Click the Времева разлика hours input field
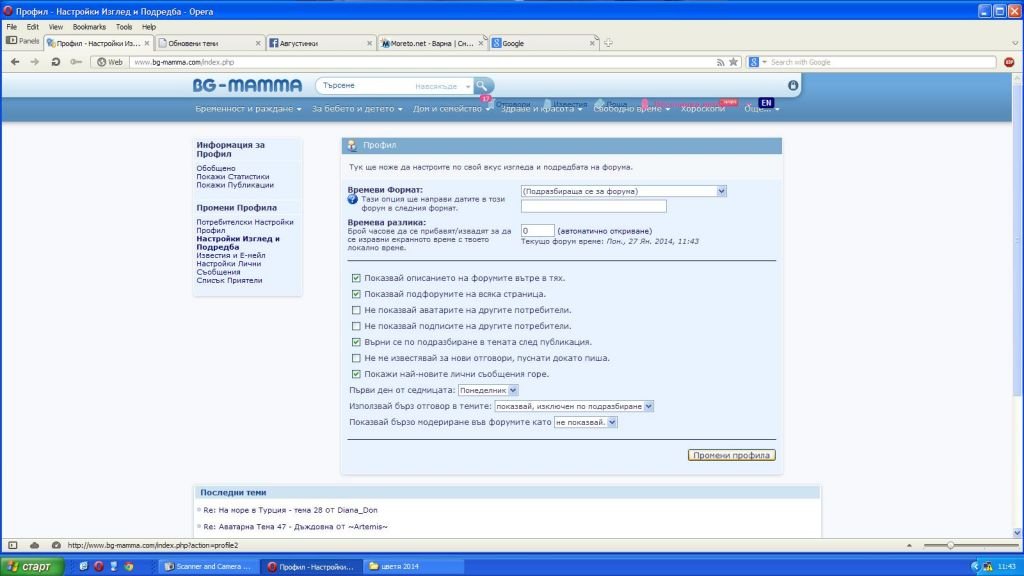 538,230
